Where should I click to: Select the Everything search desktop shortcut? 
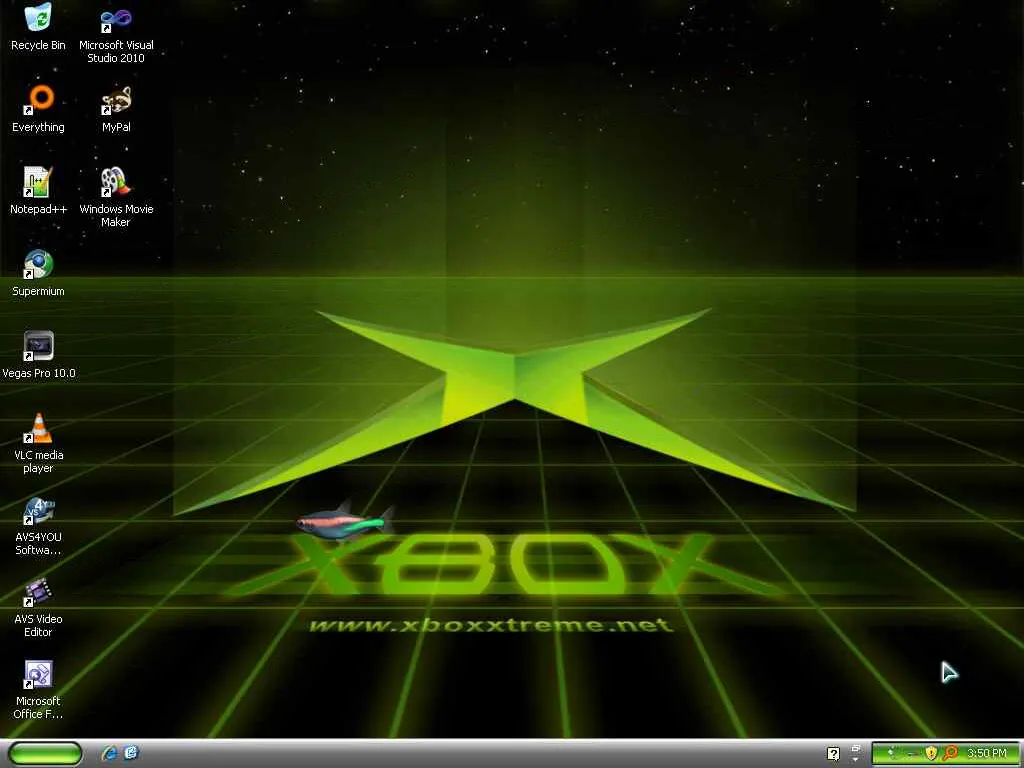(x=38, y=109)
